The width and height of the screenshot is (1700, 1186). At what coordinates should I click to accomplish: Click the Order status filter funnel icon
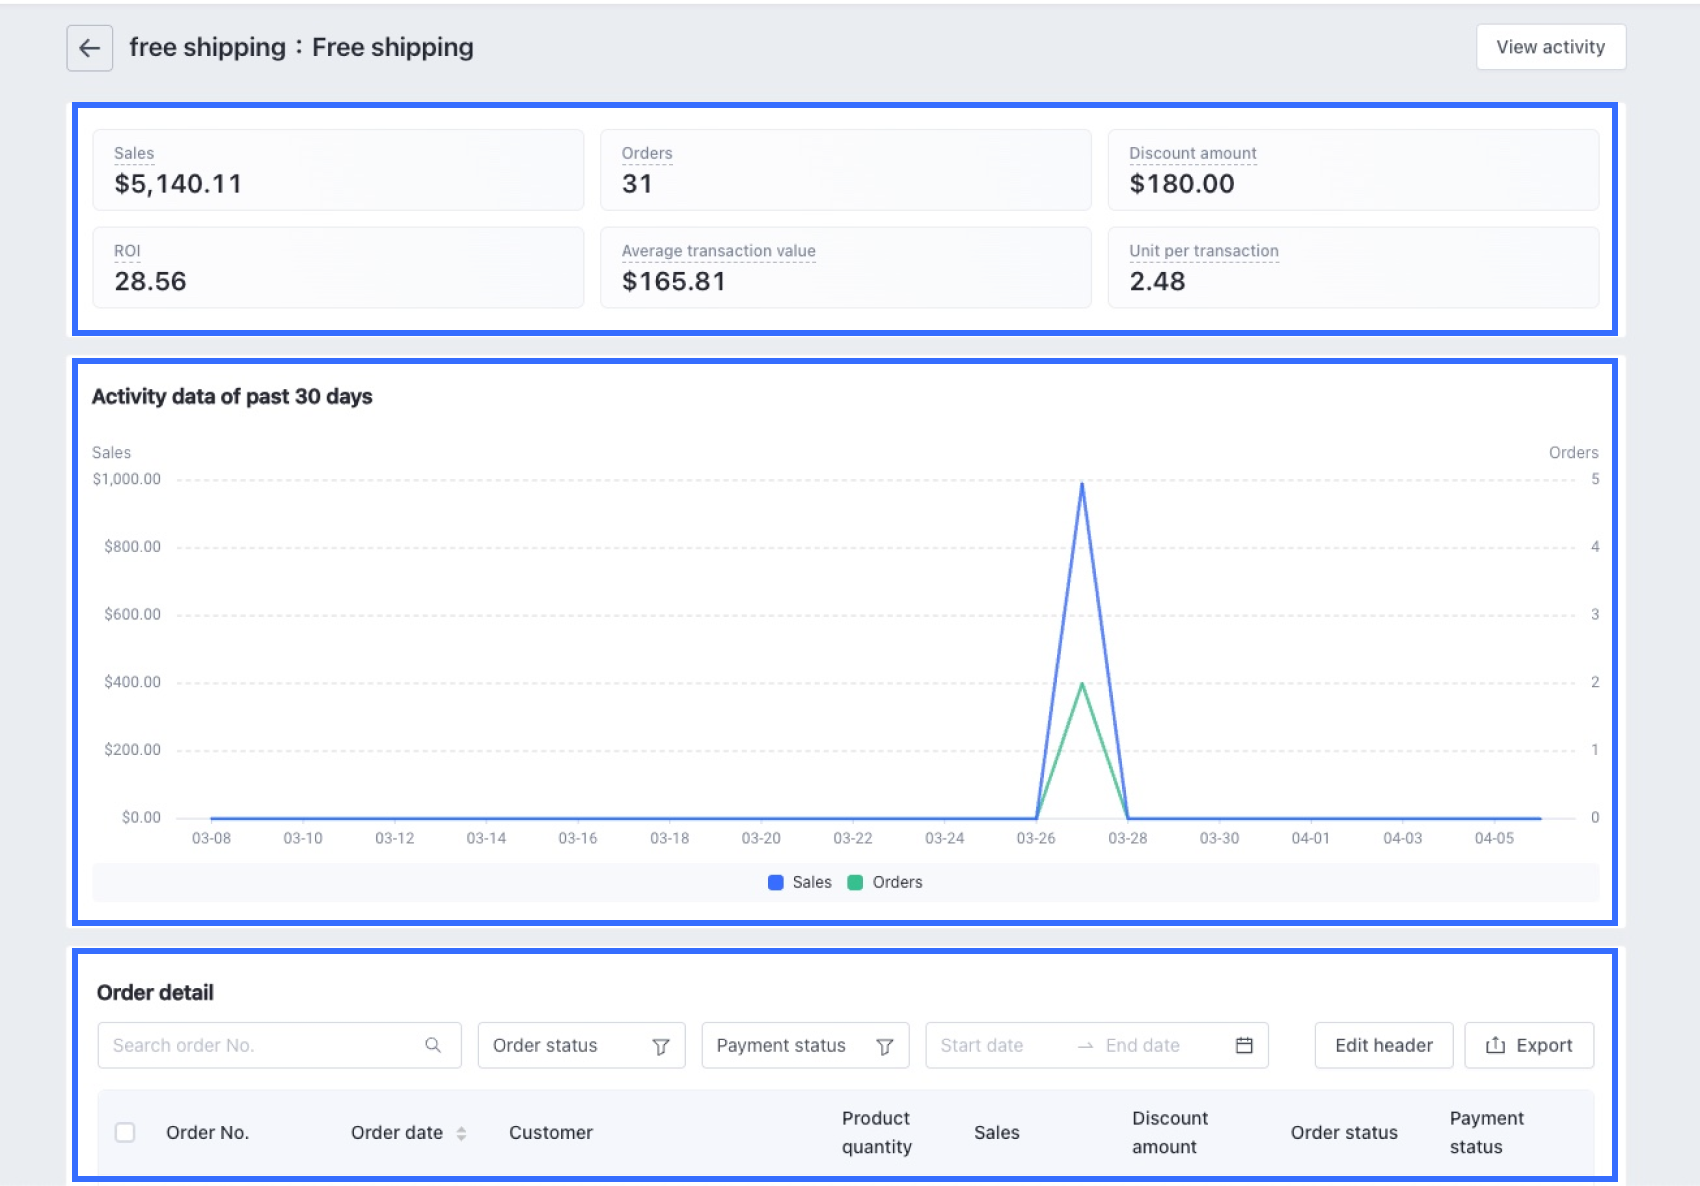click(660, 1046)
